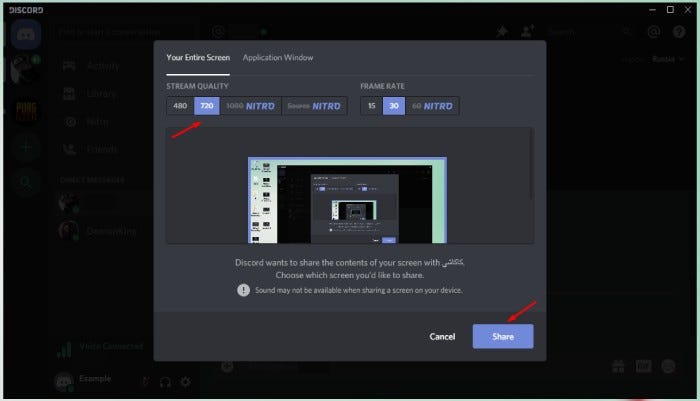This screenshot has height=401, width=700.
Task: Open Activity in the sidebar
Action: tap(91, 66)
